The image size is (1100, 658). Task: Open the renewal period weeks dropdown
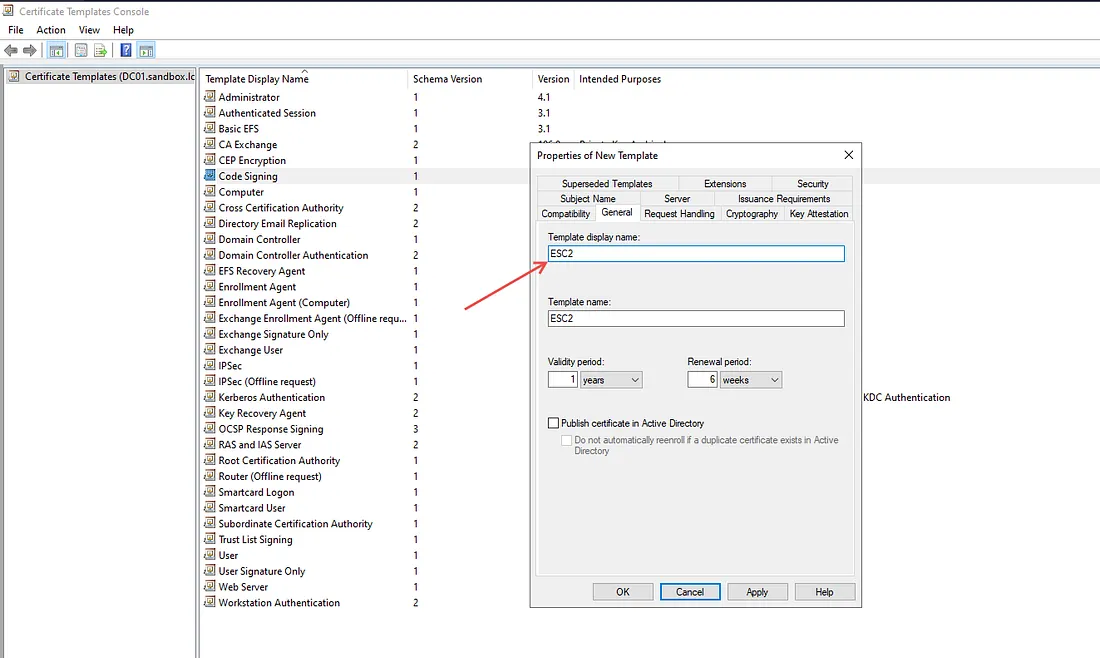coord(751,380)
